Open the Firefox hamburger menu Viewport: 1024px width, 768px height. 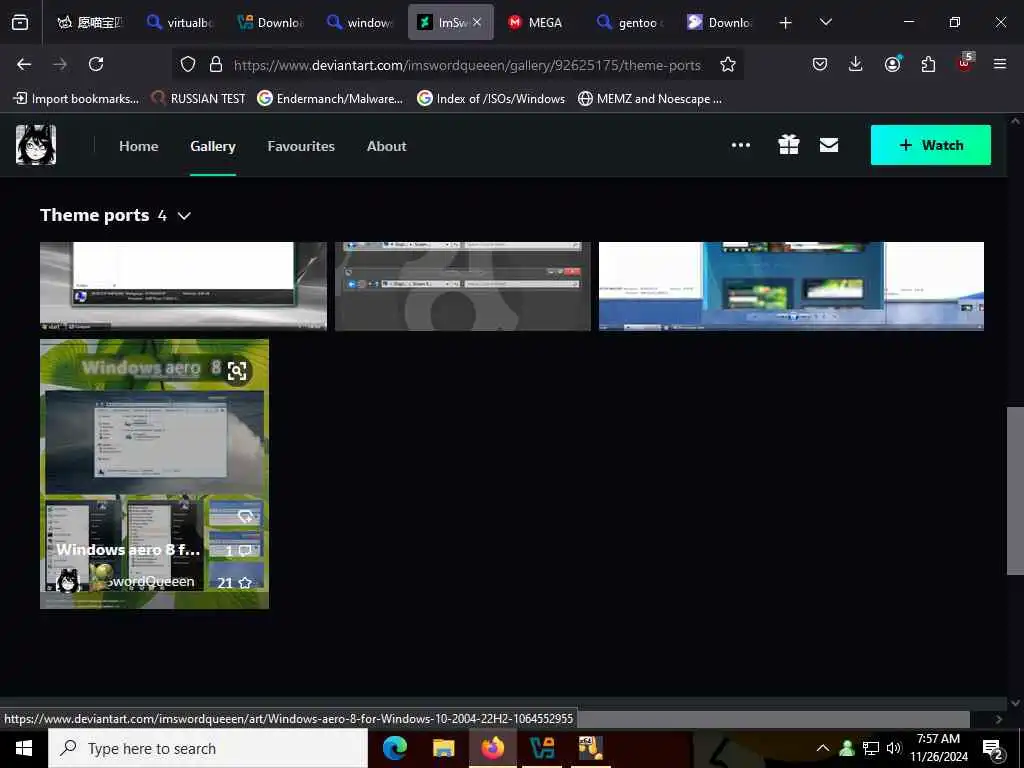(1000, 64)
